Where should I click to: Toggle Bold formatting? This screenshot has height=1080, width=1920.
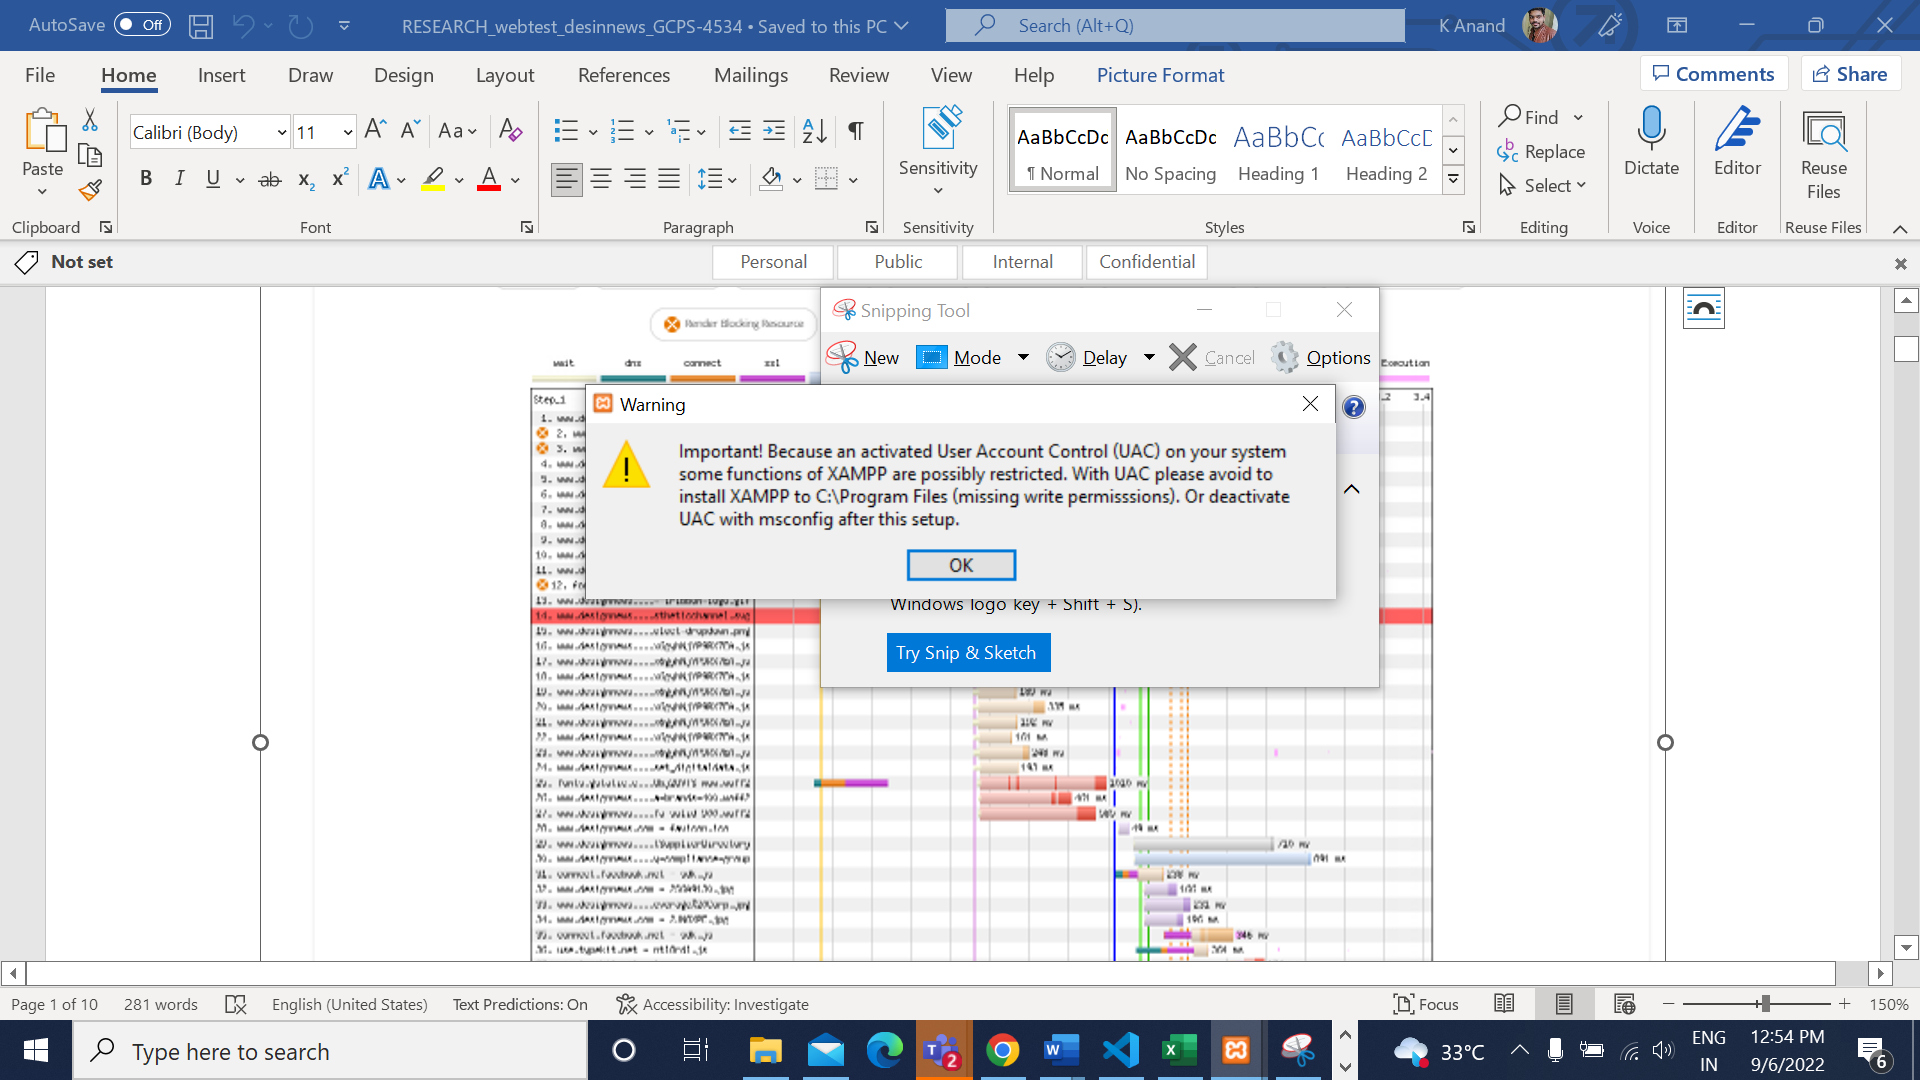click(146, 179)
